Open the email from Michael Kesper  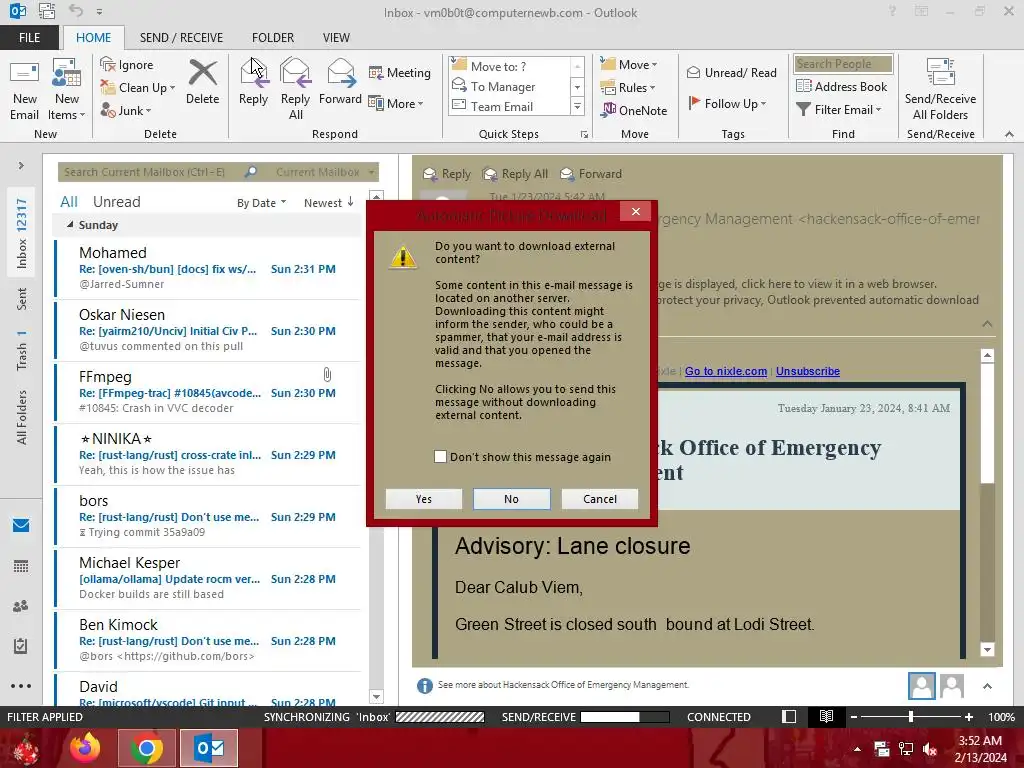click(x=208, y=578)
